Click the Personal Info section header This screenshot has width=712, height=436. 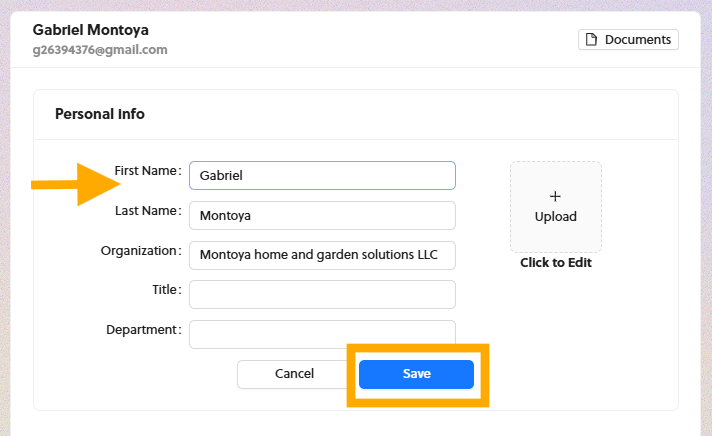[x=100, y=114]
